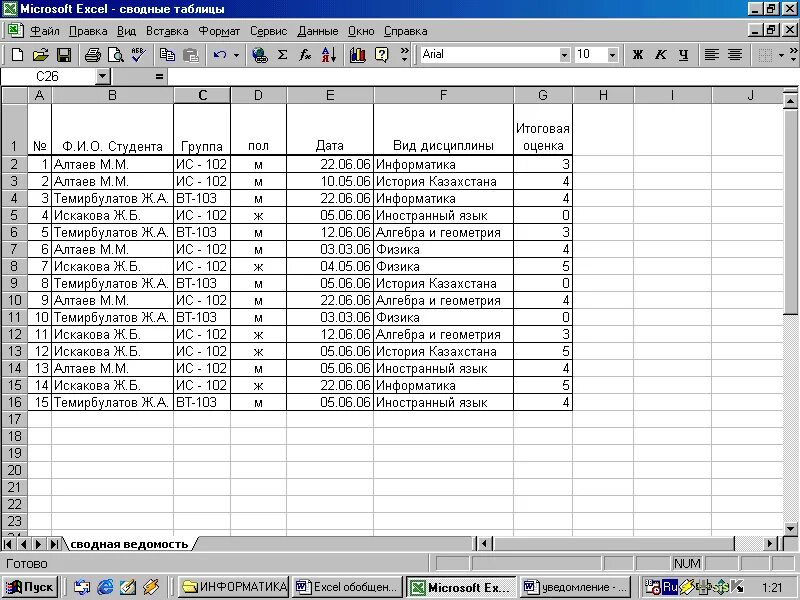Viewport: 800px width, 600px height.
Task: Open the Формат menu
Action: click(x=219, y=31)
